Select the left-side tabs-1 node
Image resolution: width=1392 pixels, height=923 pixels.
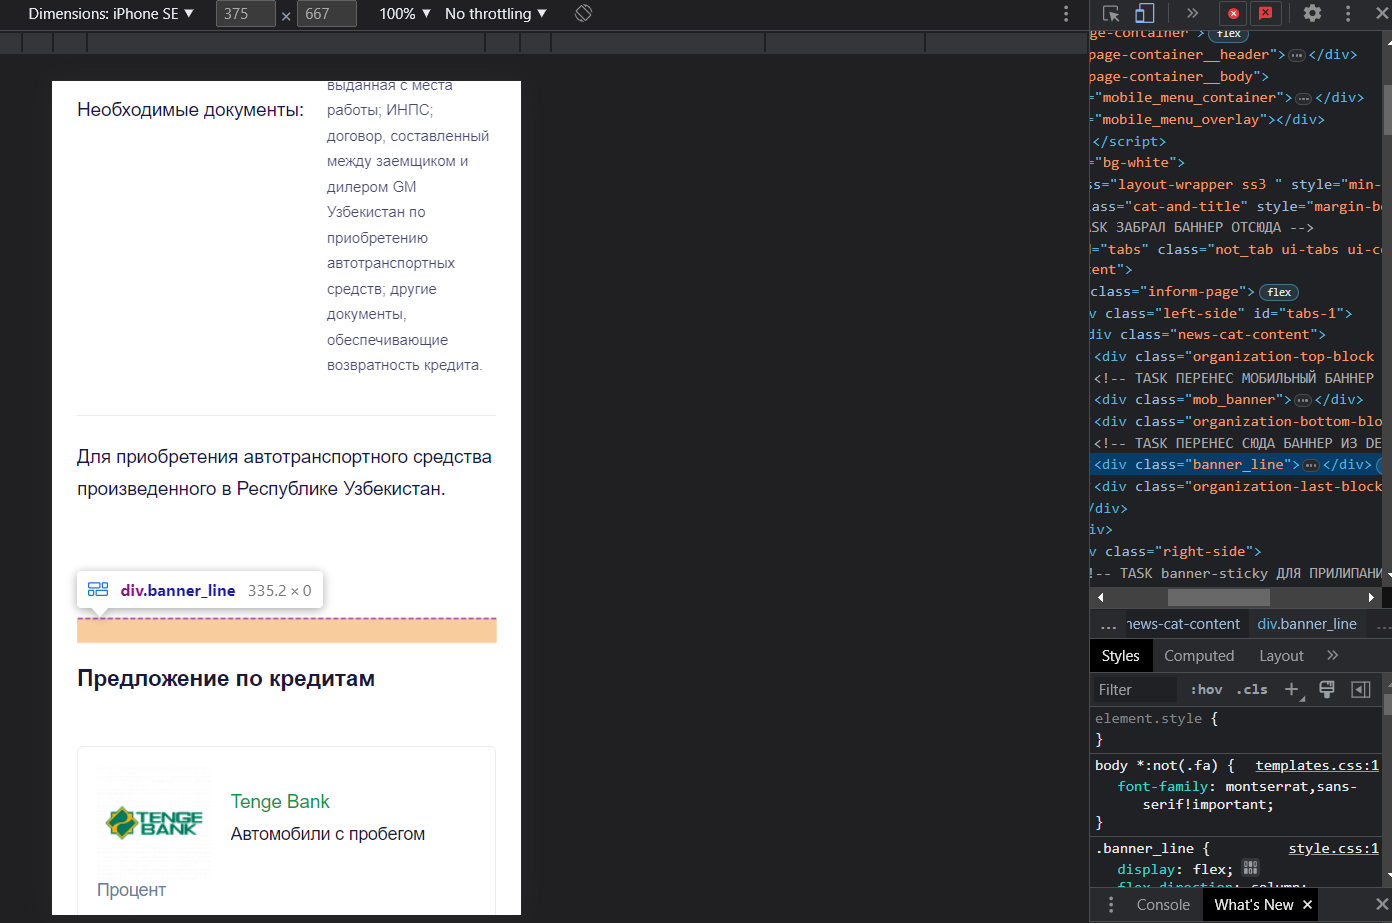[1221, 314]
